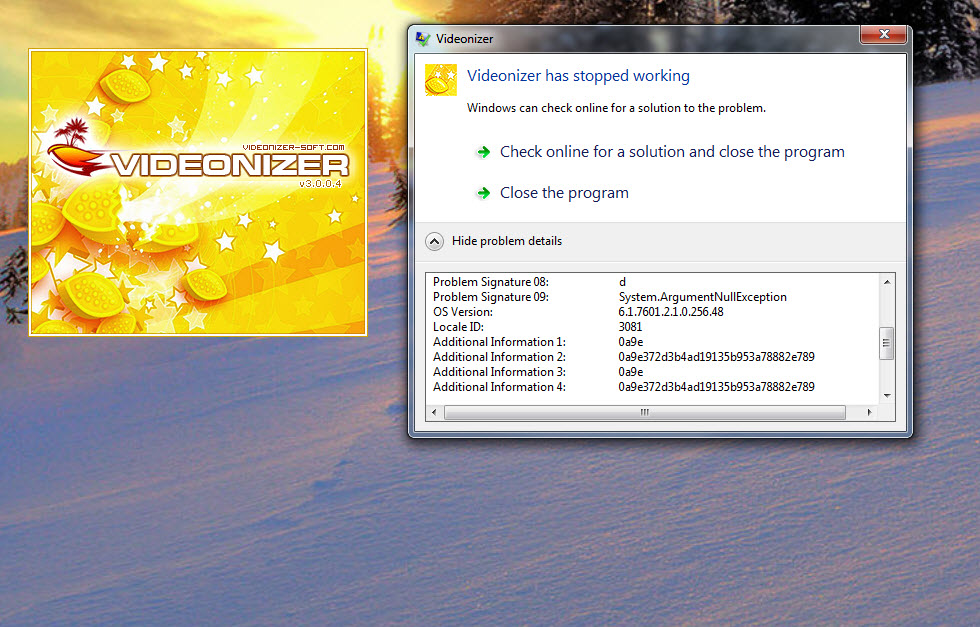Select the Problem Signature 08 label

(491, 282)
